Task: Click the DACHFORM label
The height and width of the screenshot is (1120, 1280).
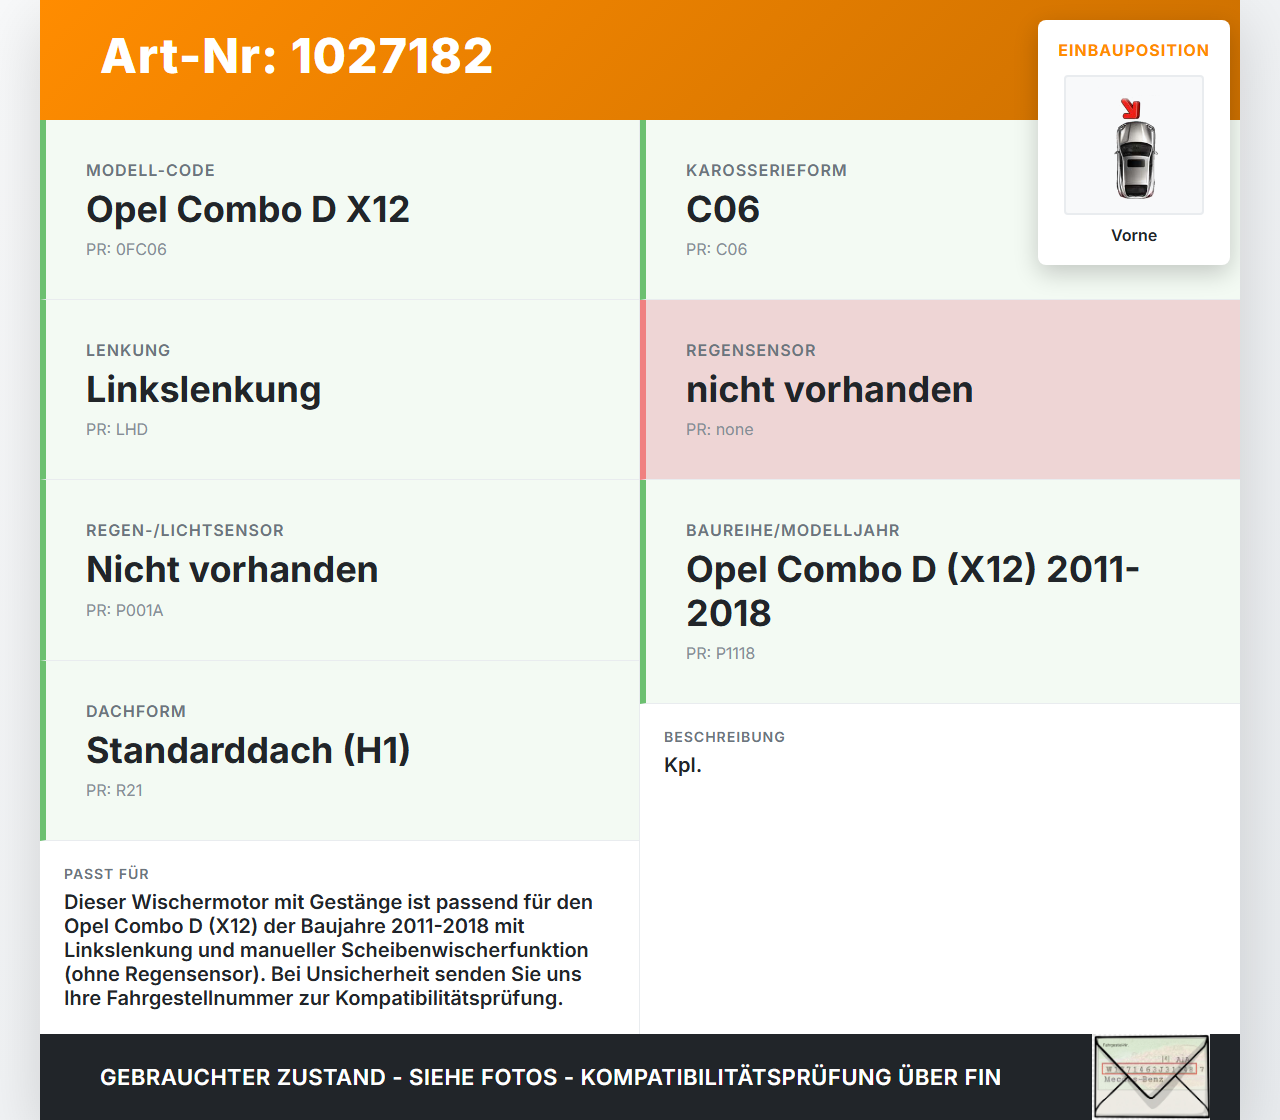Action: click(x=136, y=711)
